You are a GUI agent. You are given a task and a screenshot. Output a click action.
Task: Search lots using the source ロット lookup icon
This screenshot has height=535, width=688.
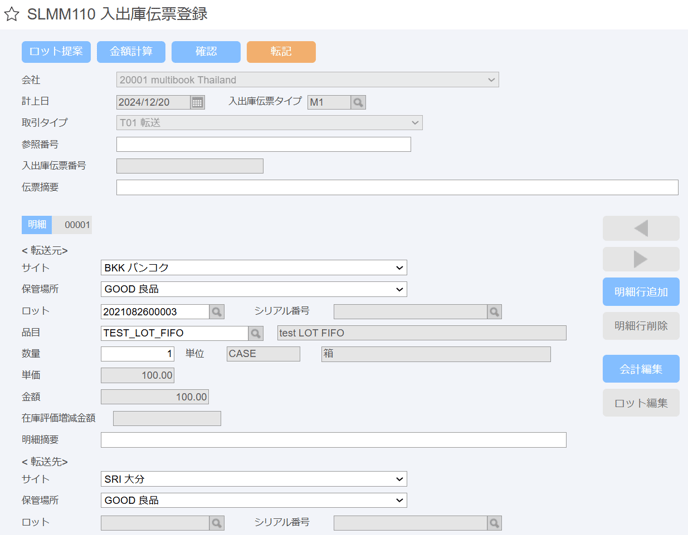point(217,312)
